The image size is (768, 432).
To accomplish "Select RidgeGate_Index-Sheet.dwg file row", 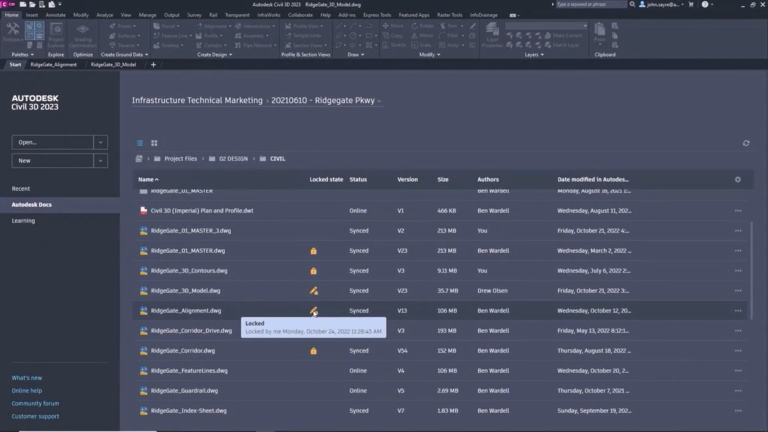I will point(440,411).
